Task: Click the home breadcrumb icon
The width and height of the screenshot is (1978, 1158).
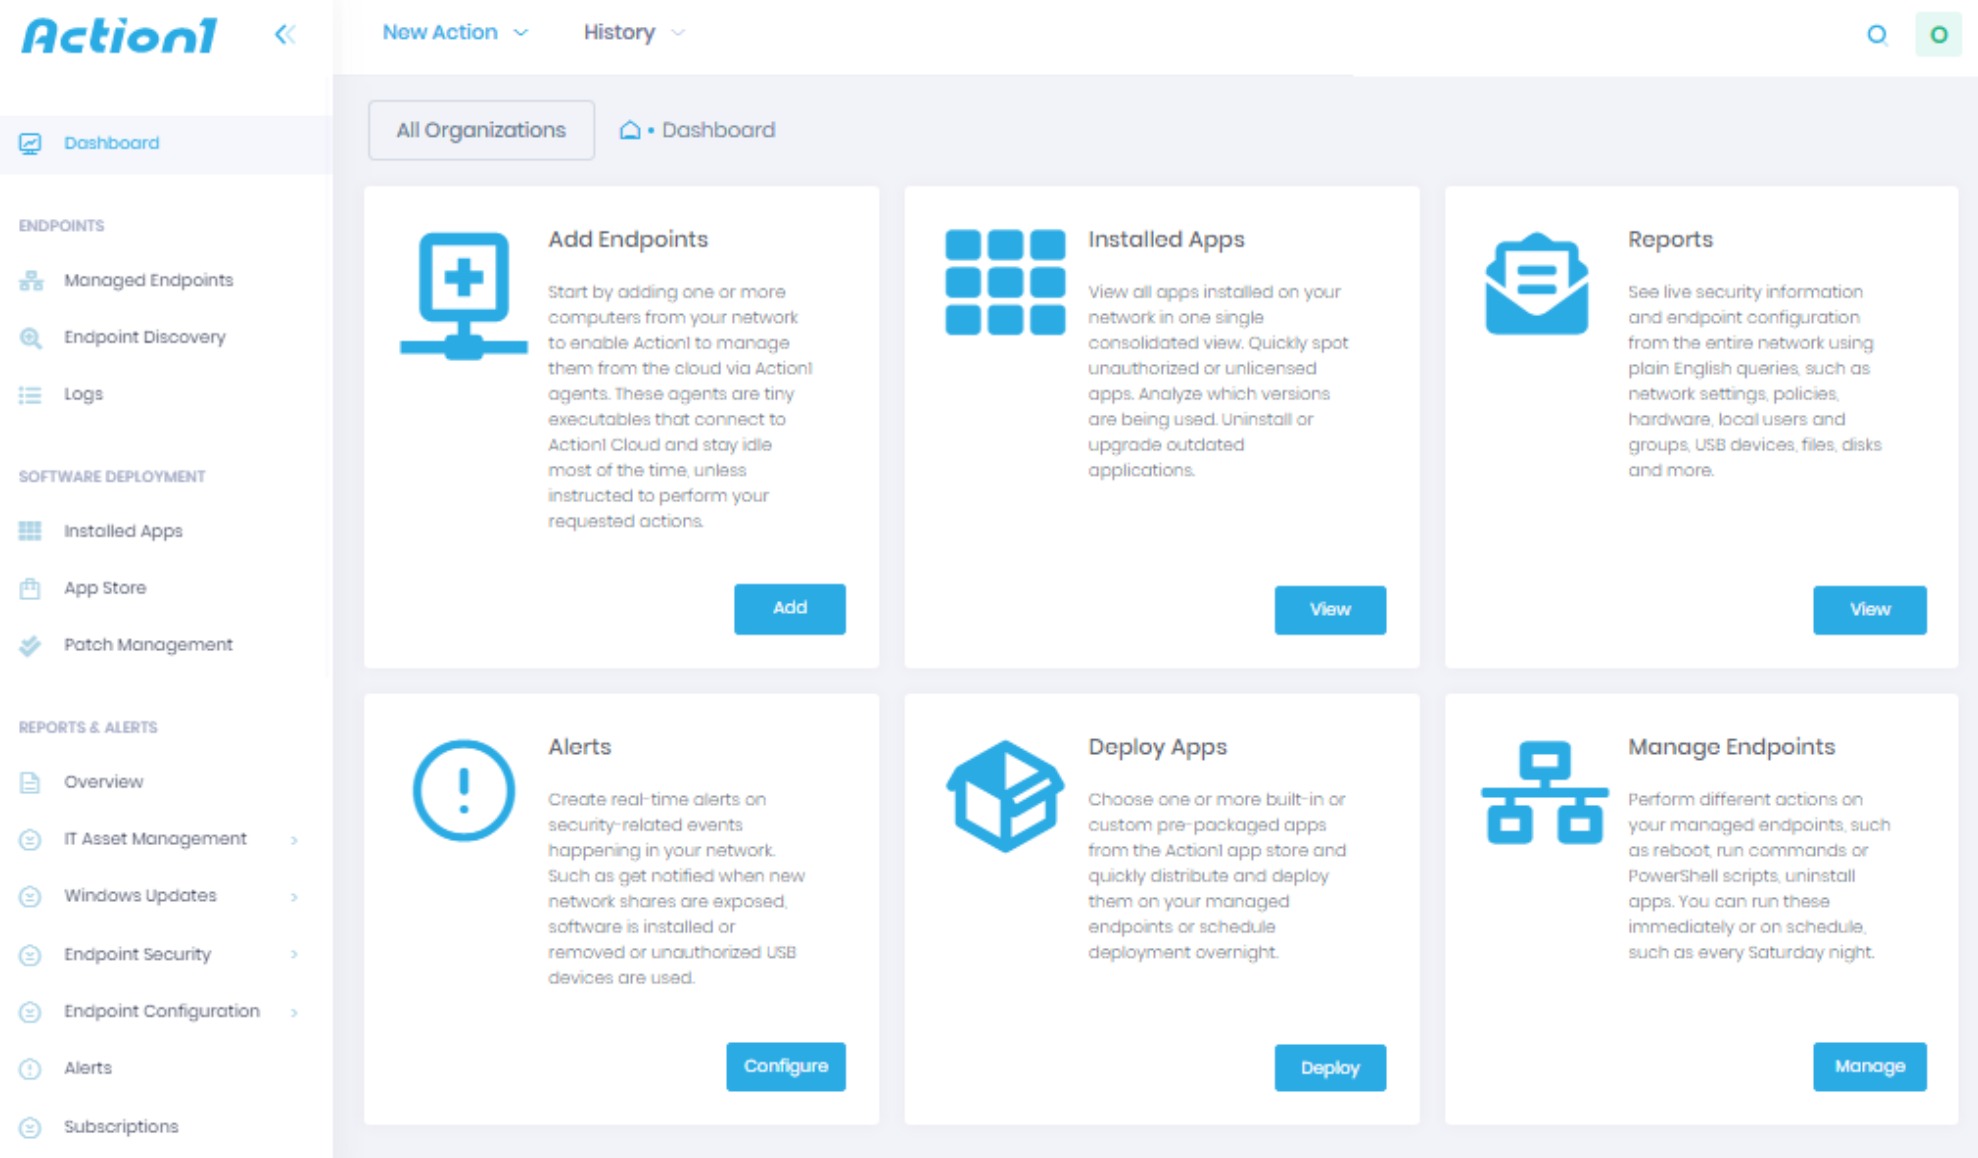Action: [x=629, y=130]
